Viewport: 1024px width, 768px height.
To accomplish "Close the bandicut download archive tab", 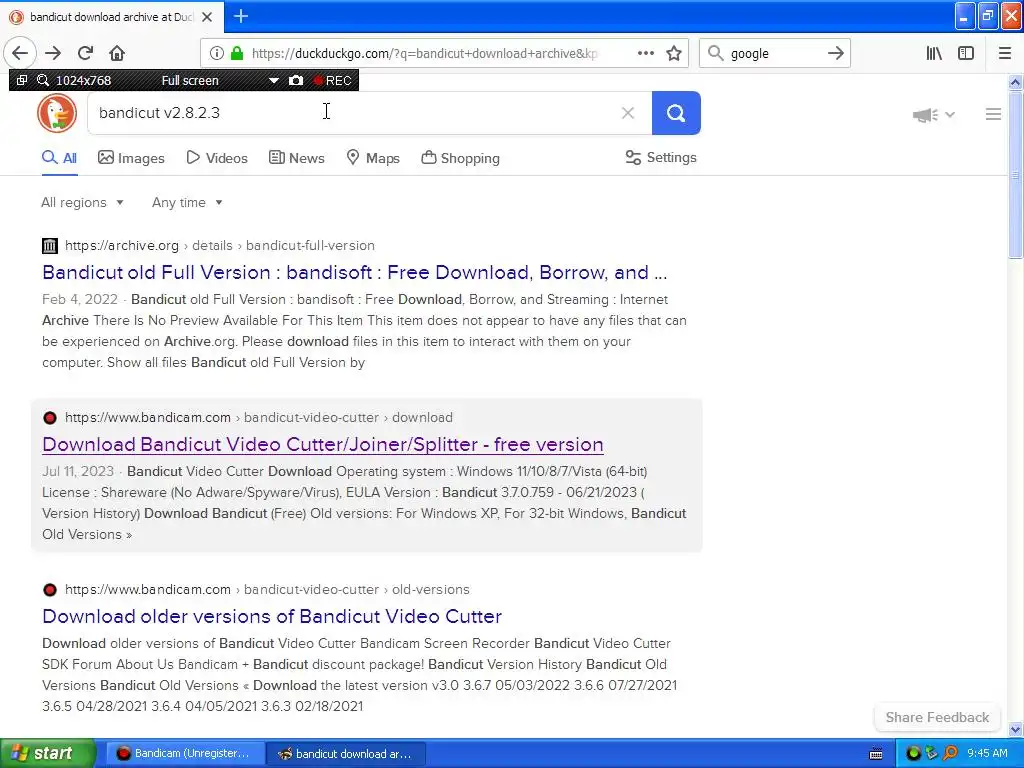I will coord(207,17).
